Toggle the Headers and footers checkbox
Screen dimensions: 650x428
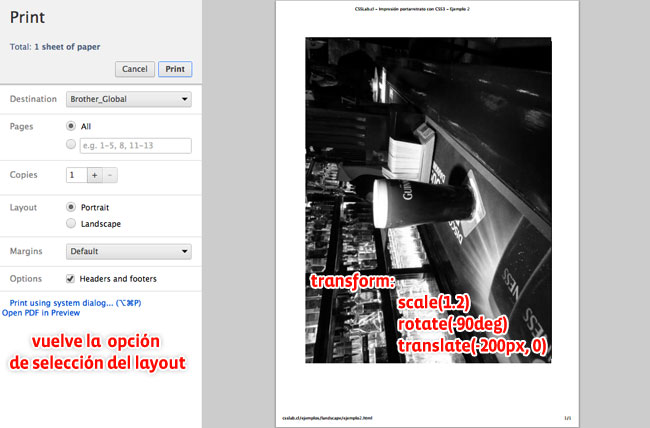pyautogui.click(x=70, y=279)
